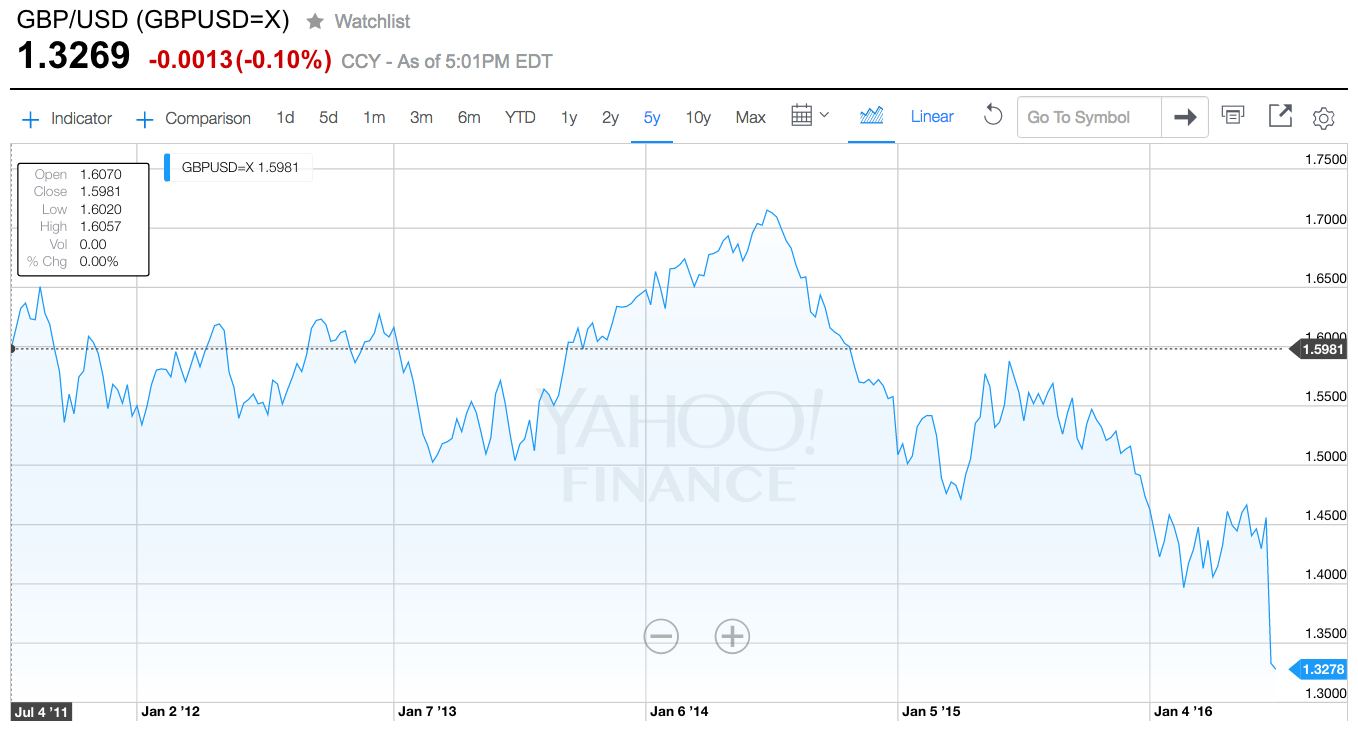Click the GBPUSD=X blue series color swatch
1358x735 pixels.
click(x=167, y=168)
